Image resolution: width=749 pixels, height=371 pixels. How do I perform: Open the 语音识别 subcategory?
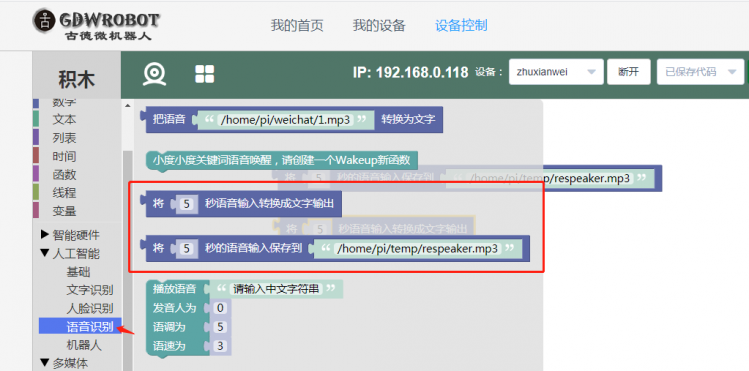(x=80, y=327)
